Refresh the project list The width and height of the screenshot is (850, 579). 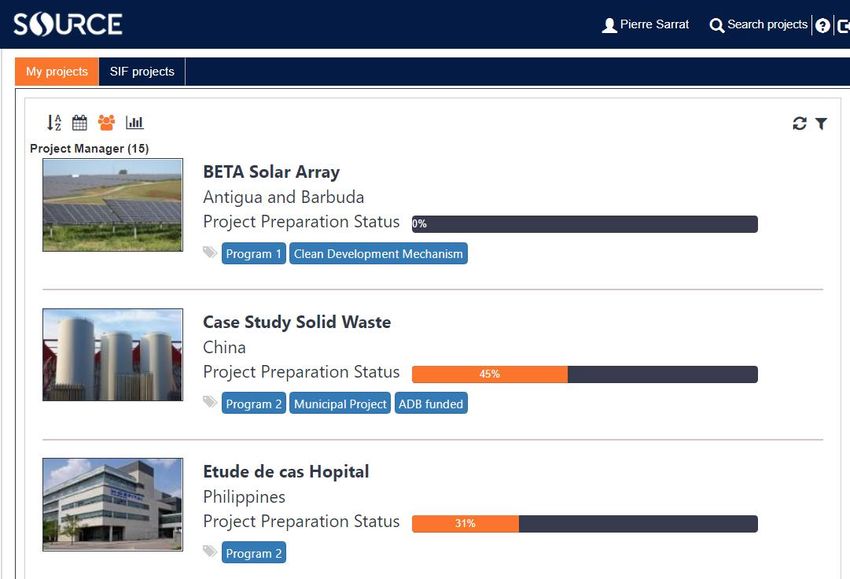click(x=799, y=124)
